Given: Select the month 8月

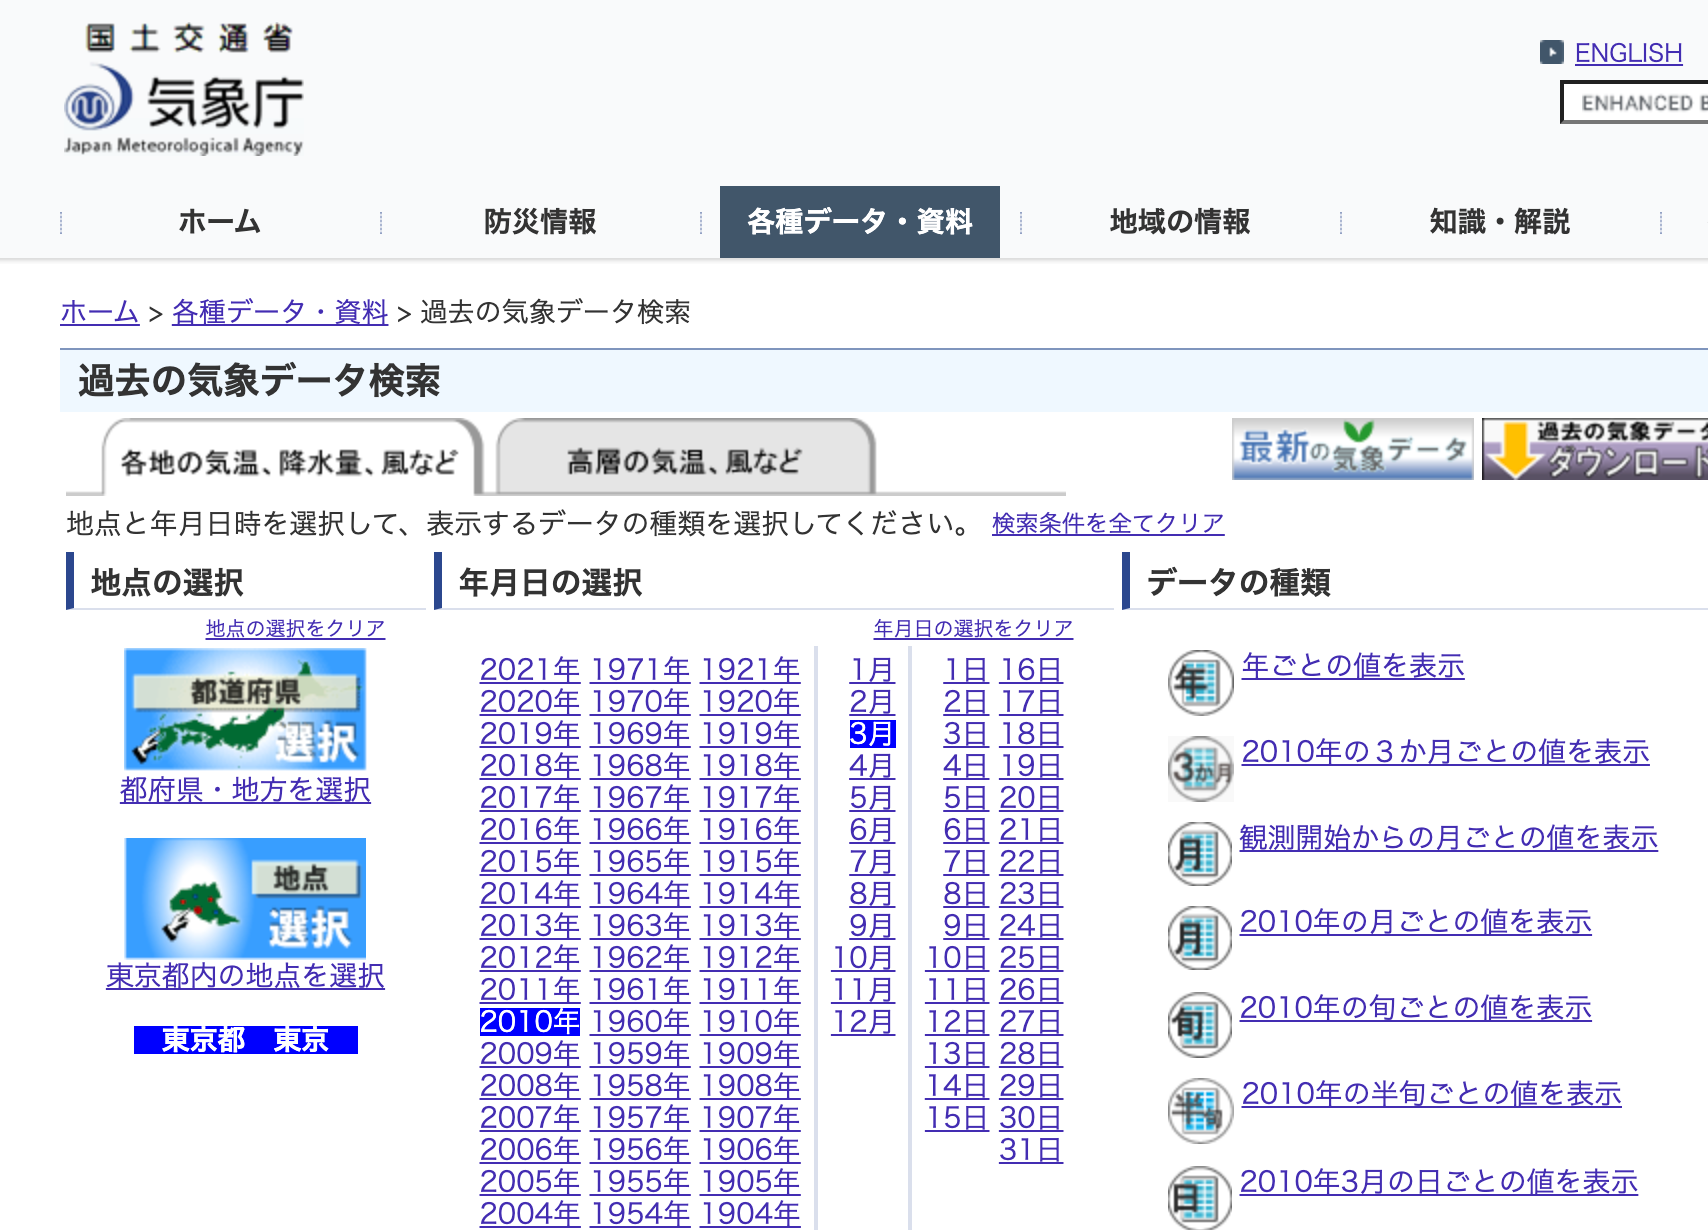Looking at the screenshot, I should coord(871,894).
